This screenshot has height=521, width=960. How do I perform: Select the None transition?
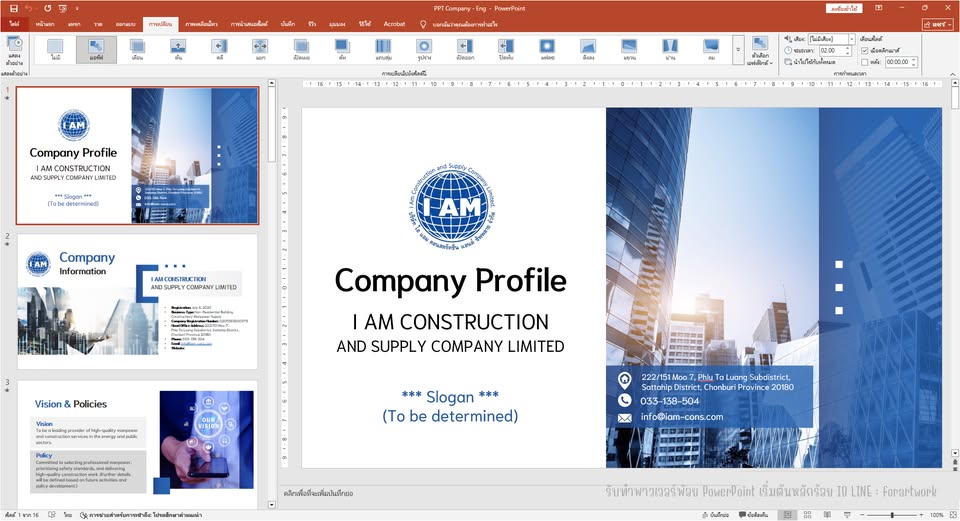pos(55,49)
